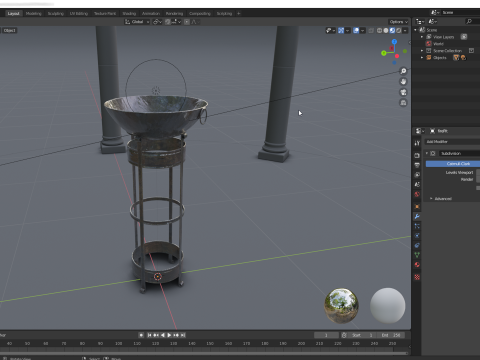The height and width of the screenshot is (360, 480).
Task: Toggle auto keying record button
Action: [x=141, y=335]
